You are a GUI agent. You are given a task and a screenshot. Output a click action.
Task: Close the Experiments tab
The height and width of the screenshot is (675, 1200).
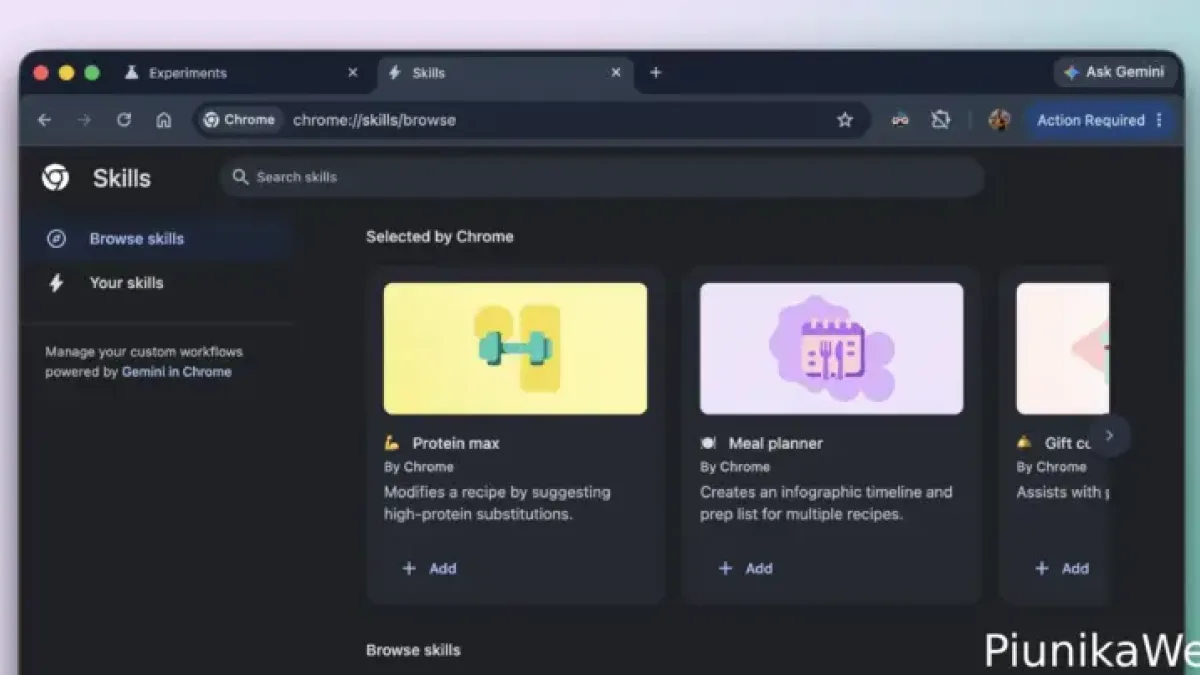[352, 72]
